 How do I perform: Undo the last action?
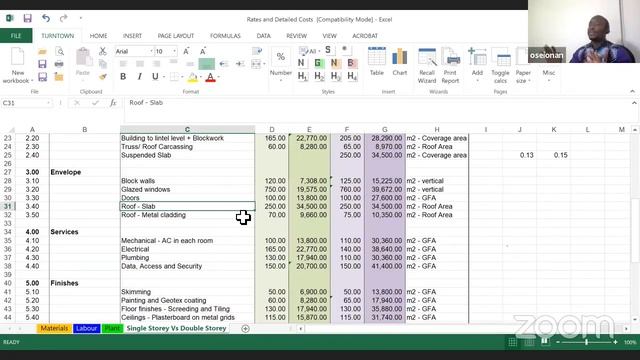click(46, 18)
